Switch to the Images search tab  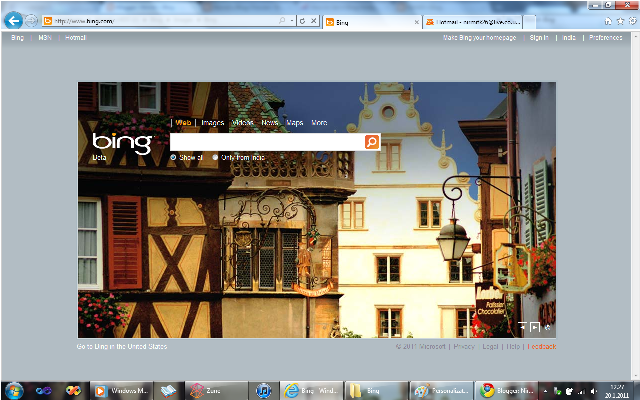pyautogui.click(x=212, y=123)
